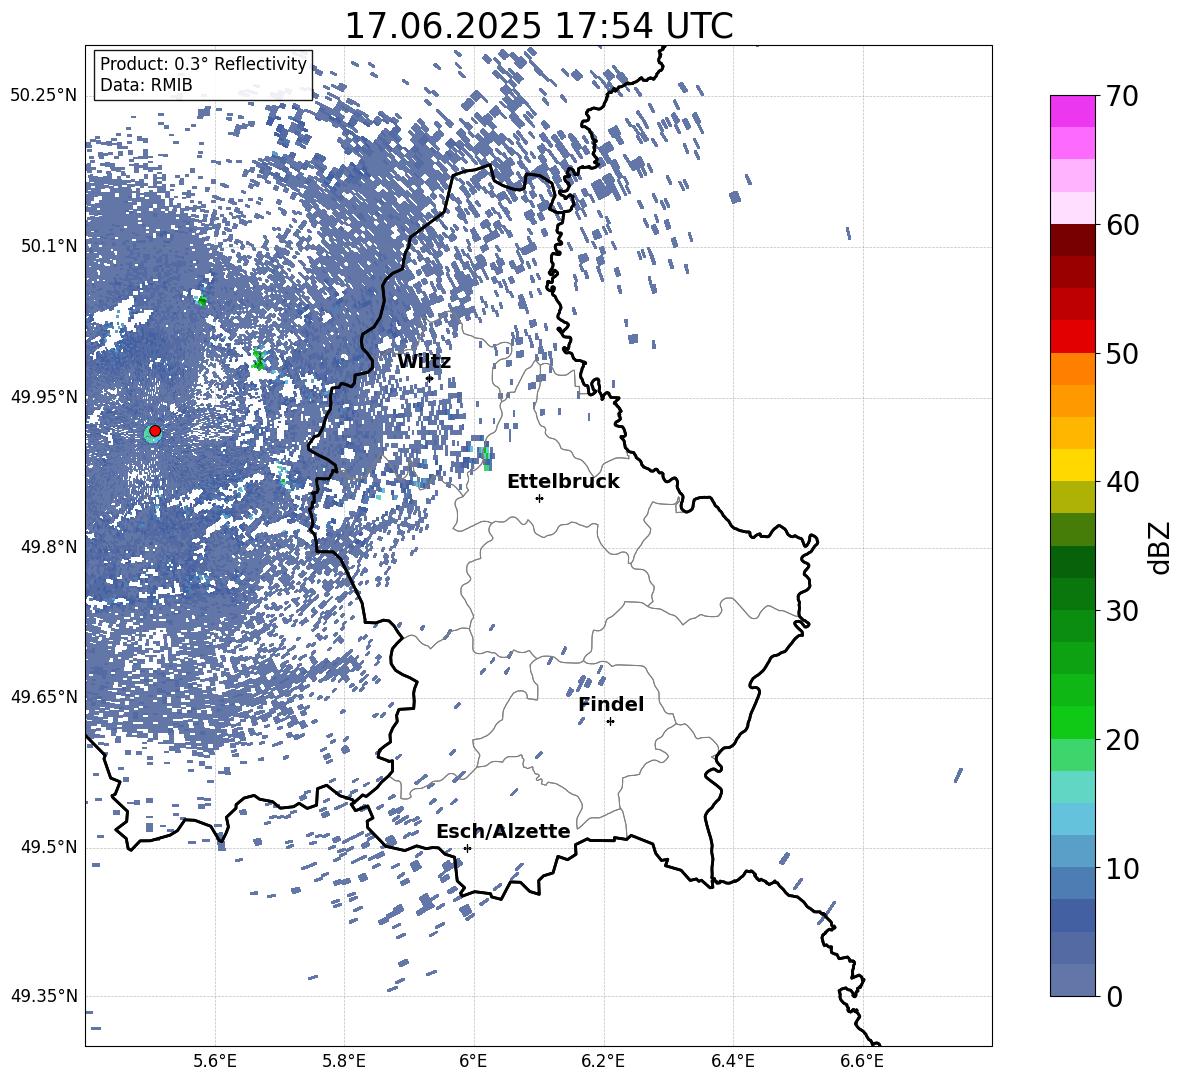Click the bright green colorbar segment at 20
1184x1081 pixels.
point(1073,722)
